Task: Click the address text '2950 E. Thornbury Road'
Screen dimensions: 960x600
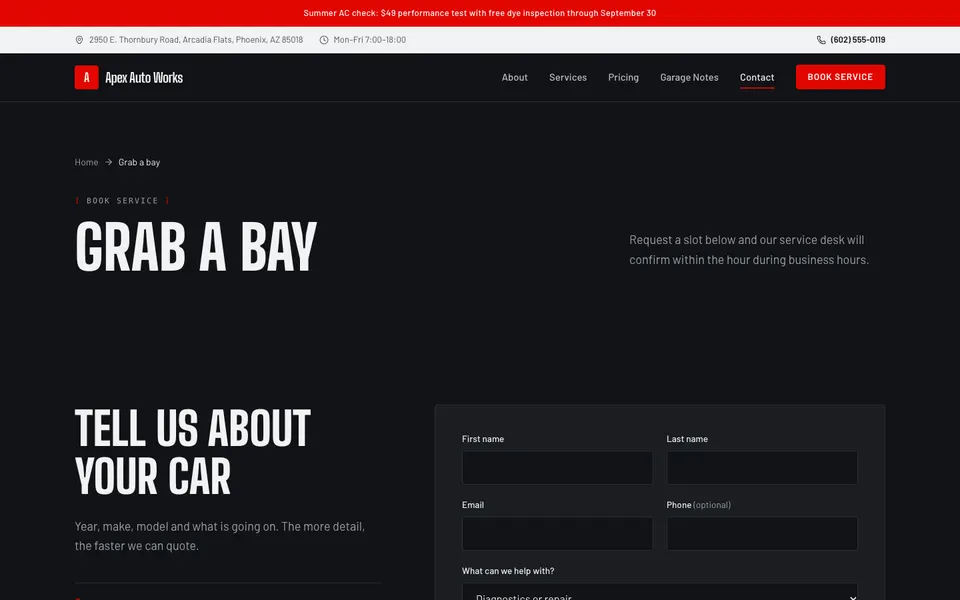Action: click(x=196, y=40)
